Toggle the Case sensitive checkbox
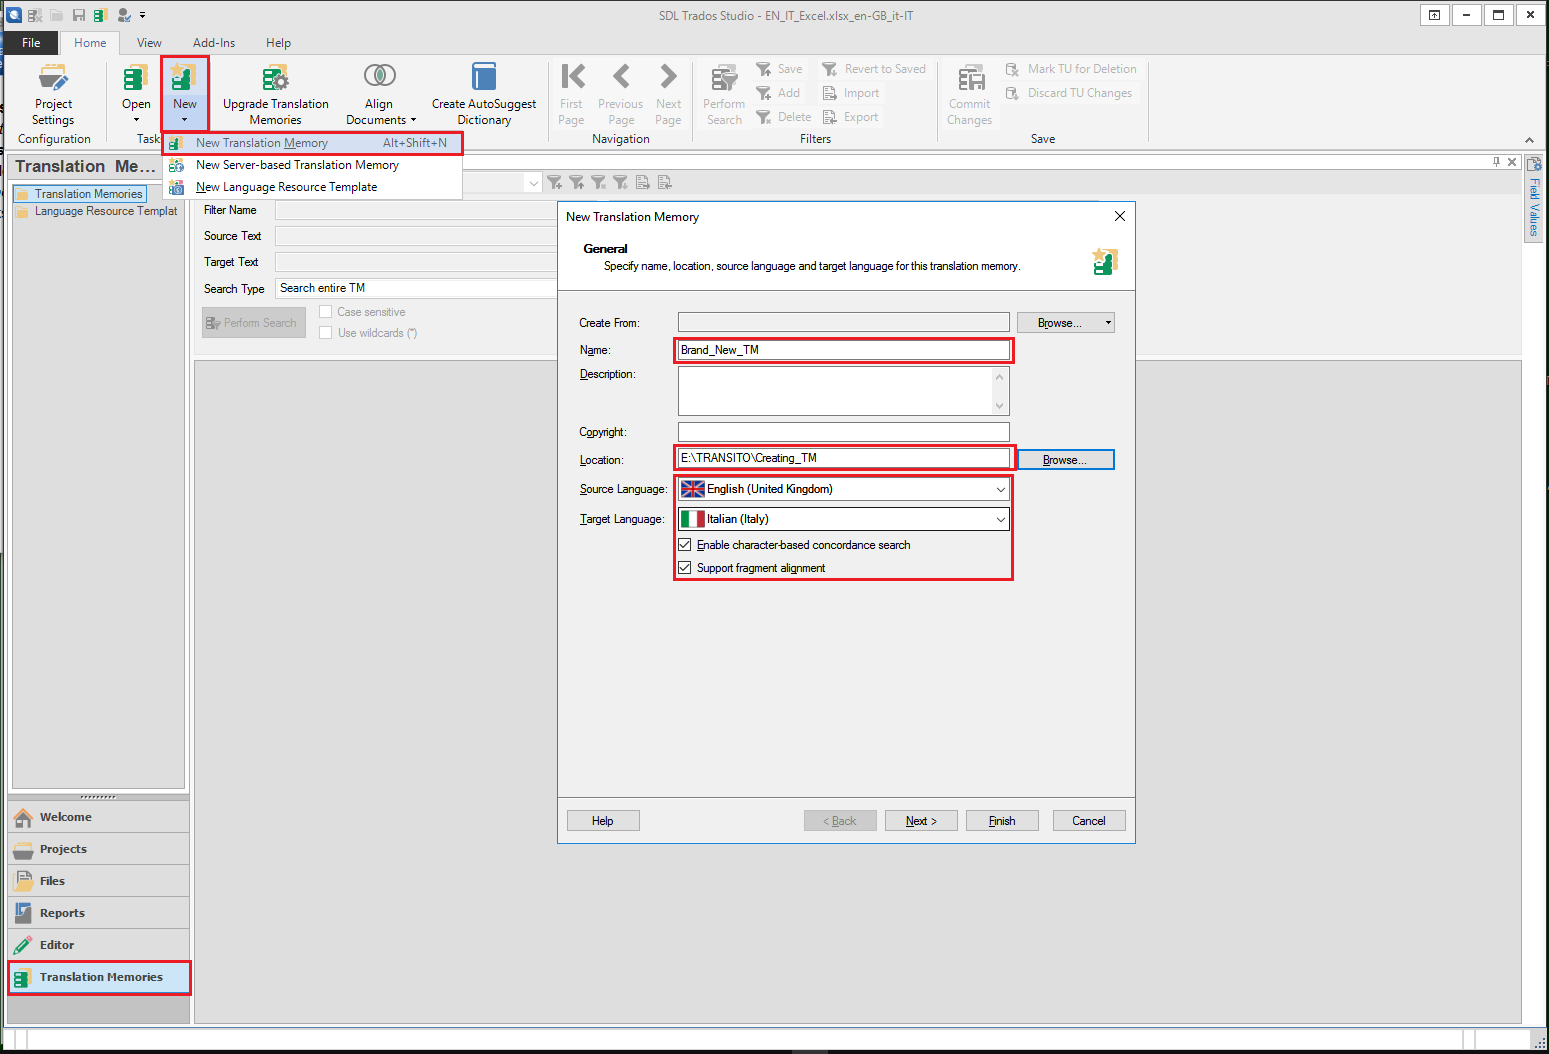This screenshot has width=1549, height=1054. tap(325, 312)
